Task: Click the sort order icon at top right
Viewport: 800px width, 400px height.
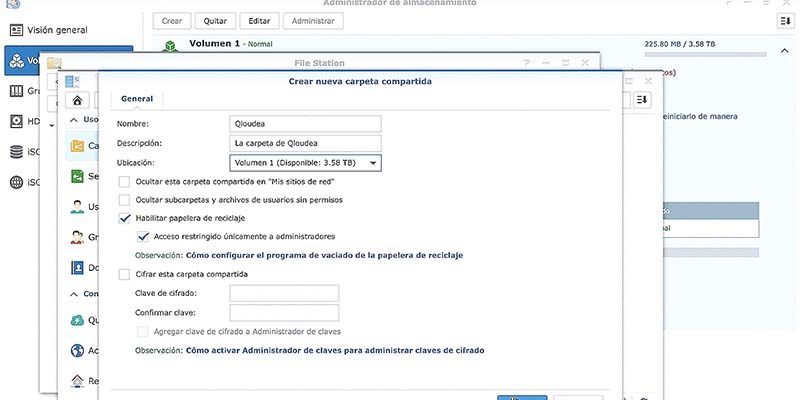Action: 785,21
